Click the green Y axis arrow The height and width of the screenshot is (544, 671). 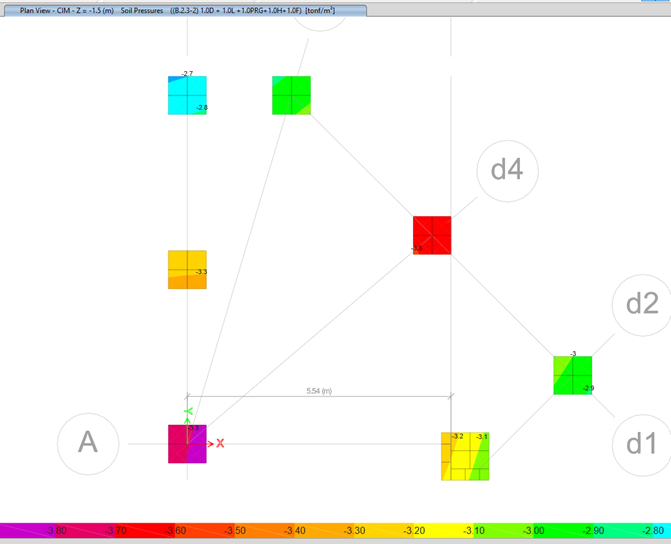click(188, 412)
